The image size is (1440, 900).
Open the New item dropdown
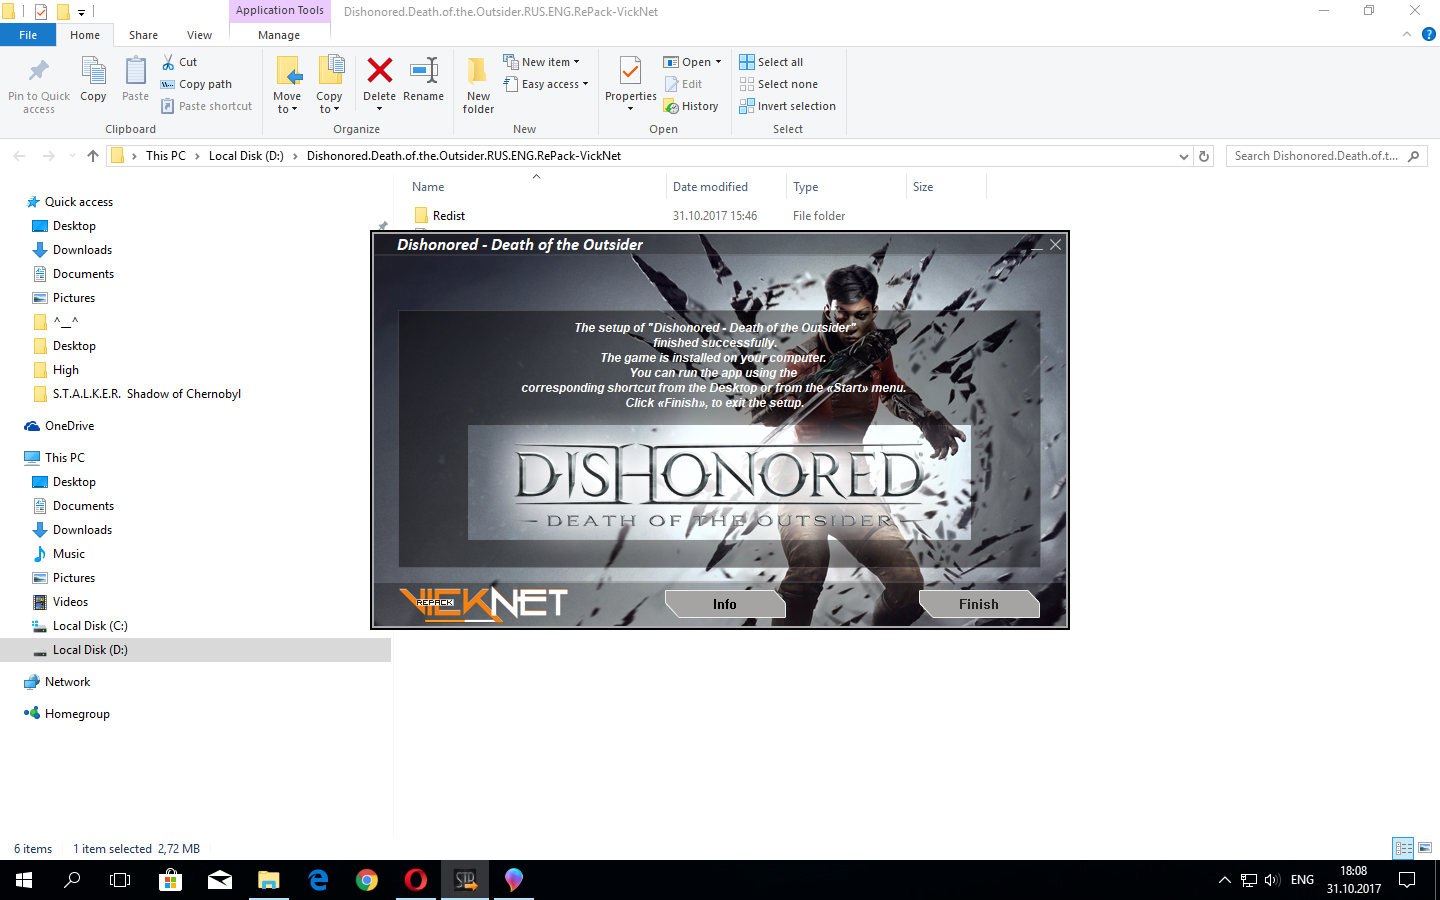541,62
